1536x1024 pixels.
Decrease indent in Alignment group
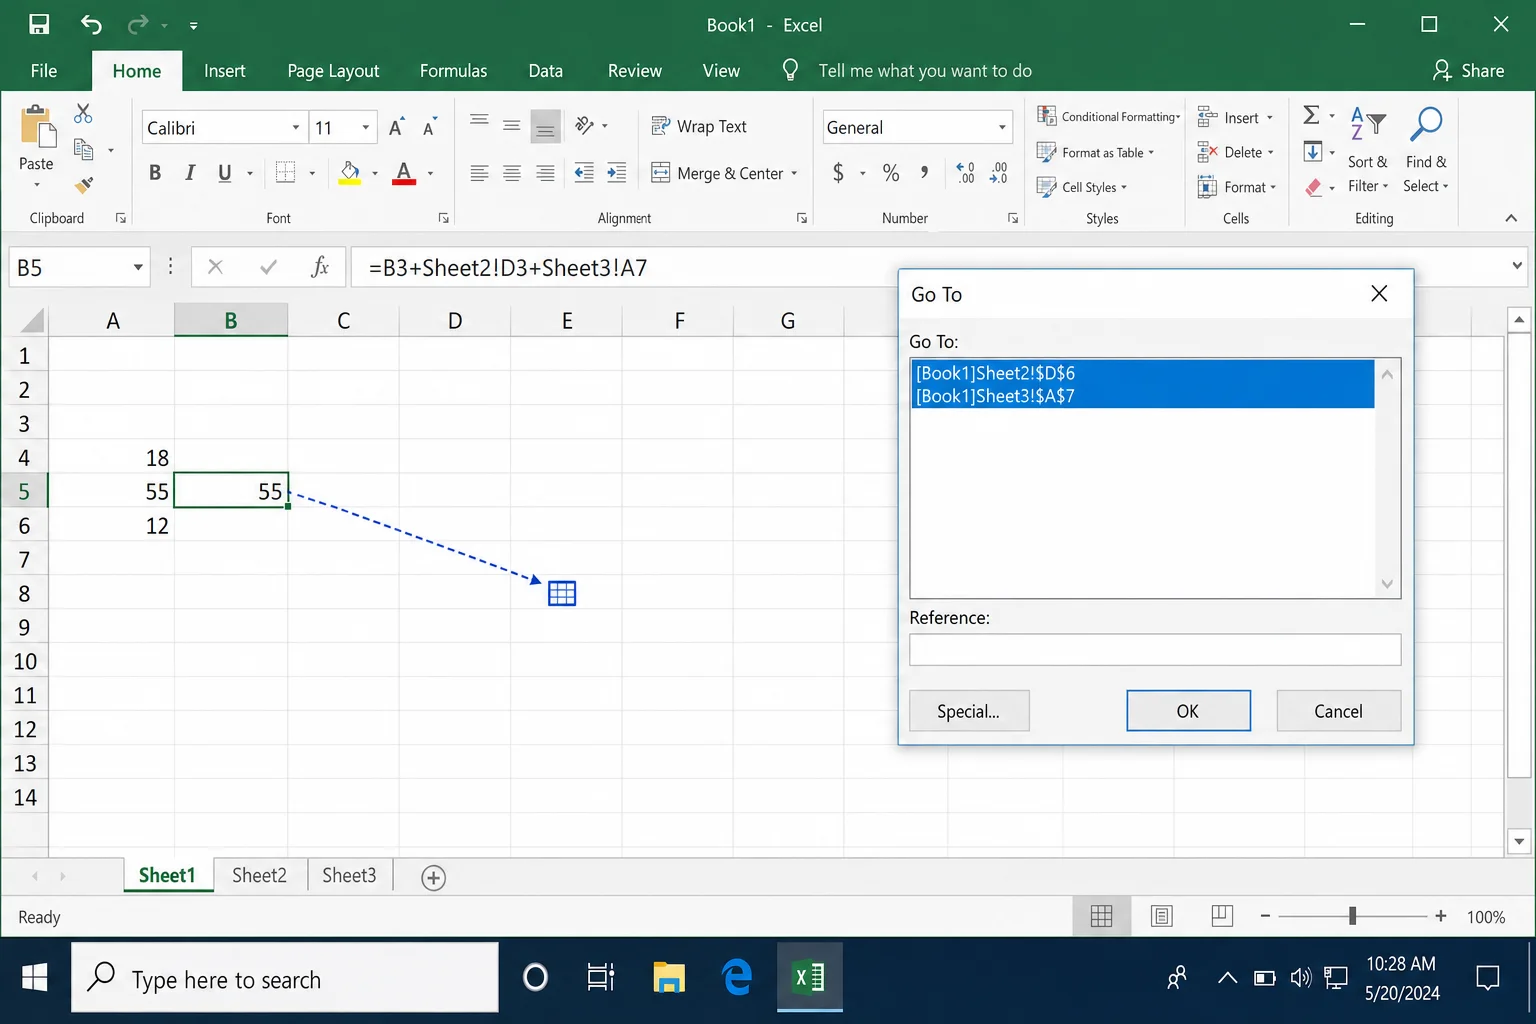coord(584,172)
